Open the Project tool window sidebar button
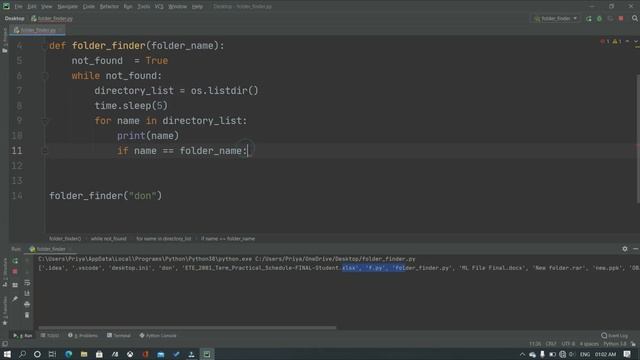640x360 pixels. click(x=4, y=40)
